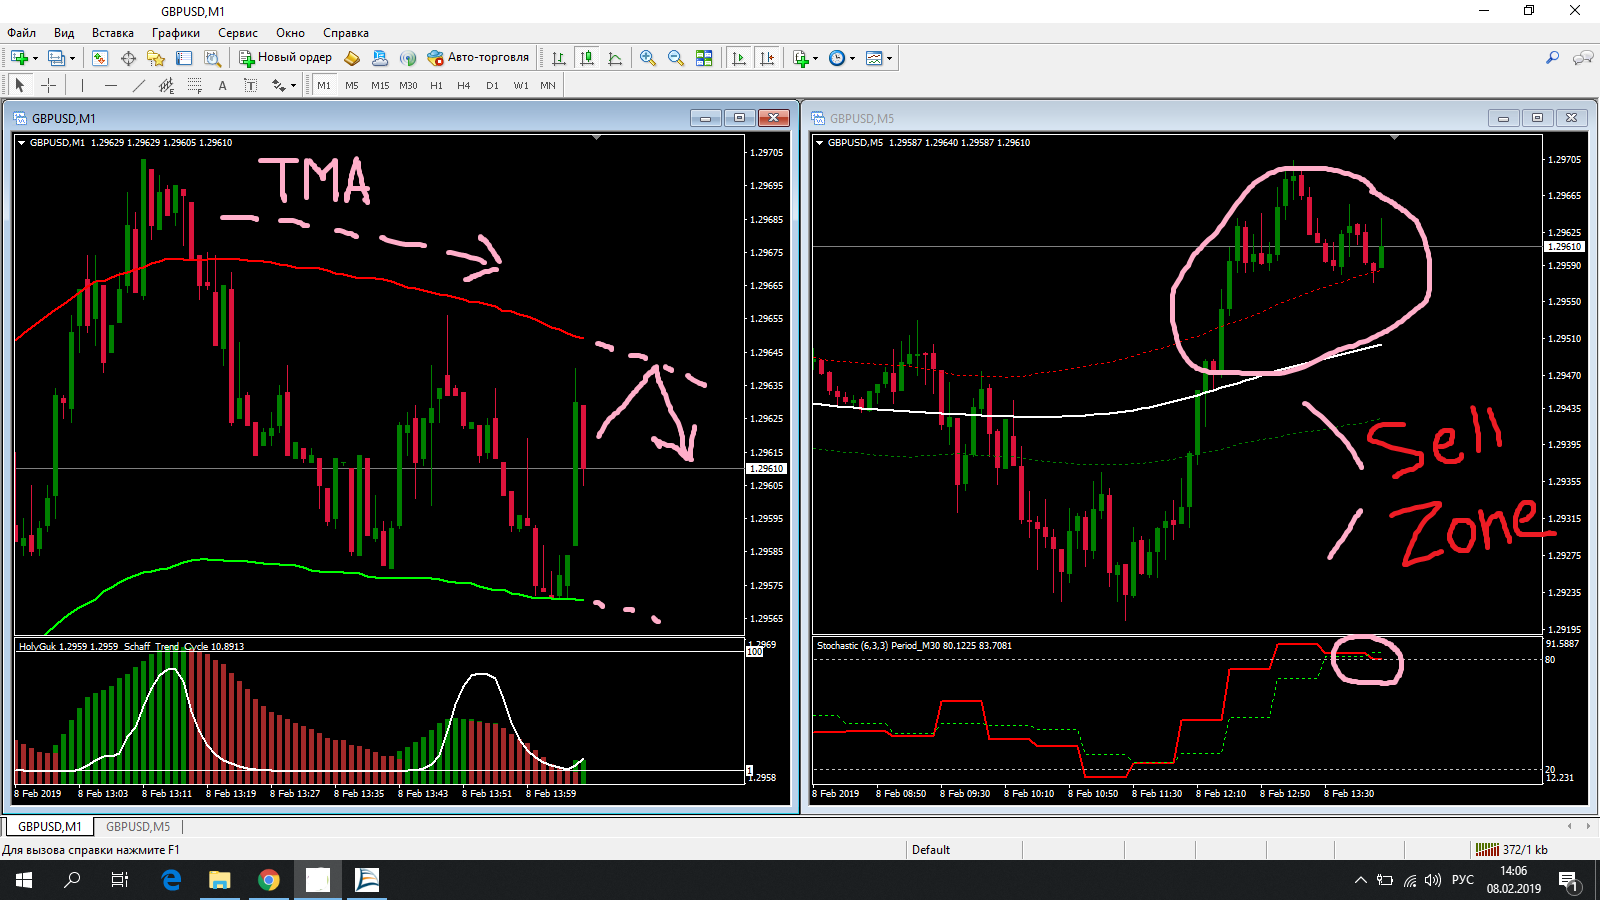Open the Вид menu
This screenshot has width=1600, height=900.
(64, 33)
